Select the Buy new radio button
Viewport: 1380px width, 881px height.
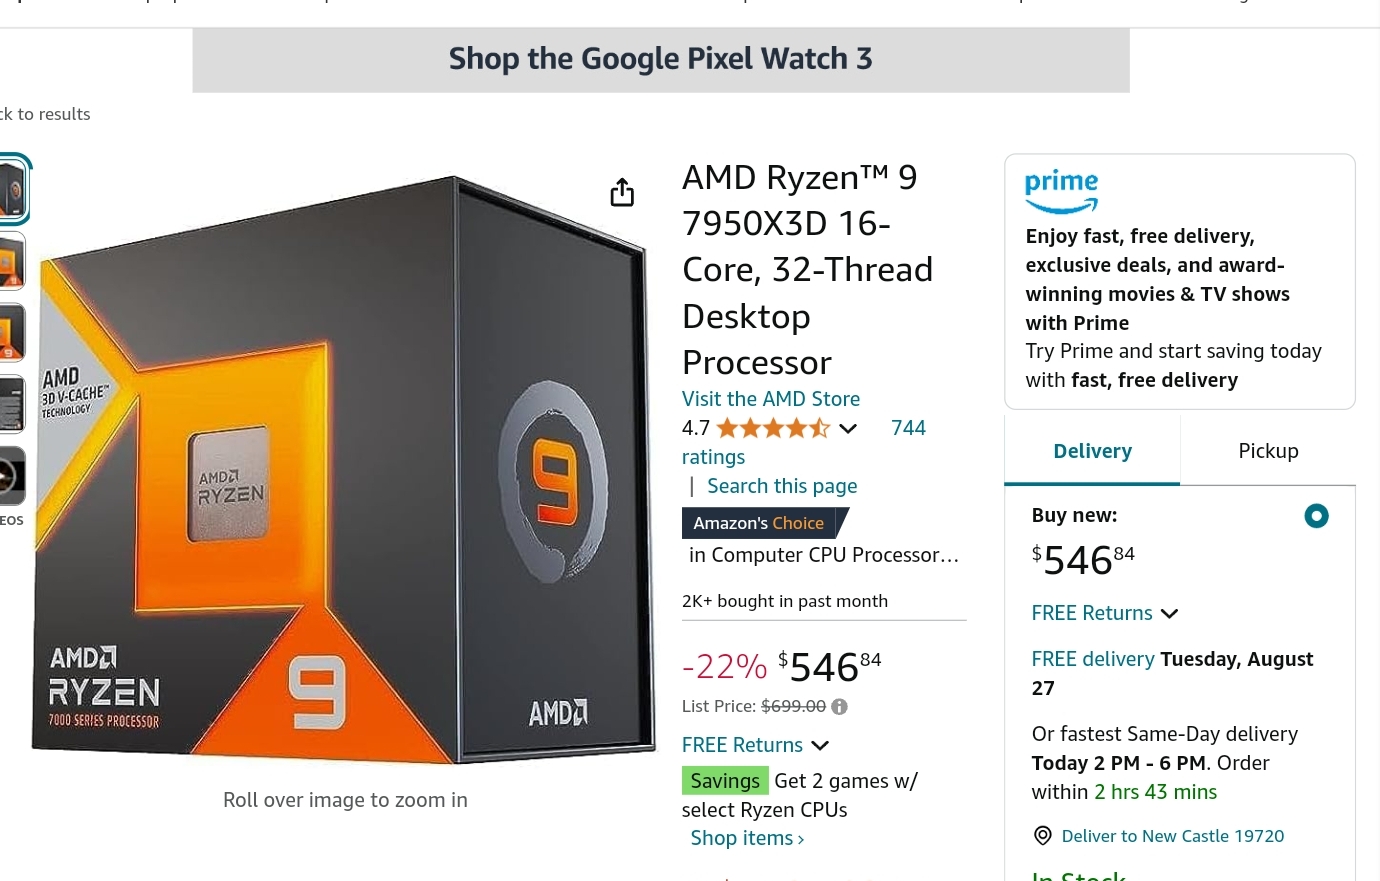click(1316, 516)
